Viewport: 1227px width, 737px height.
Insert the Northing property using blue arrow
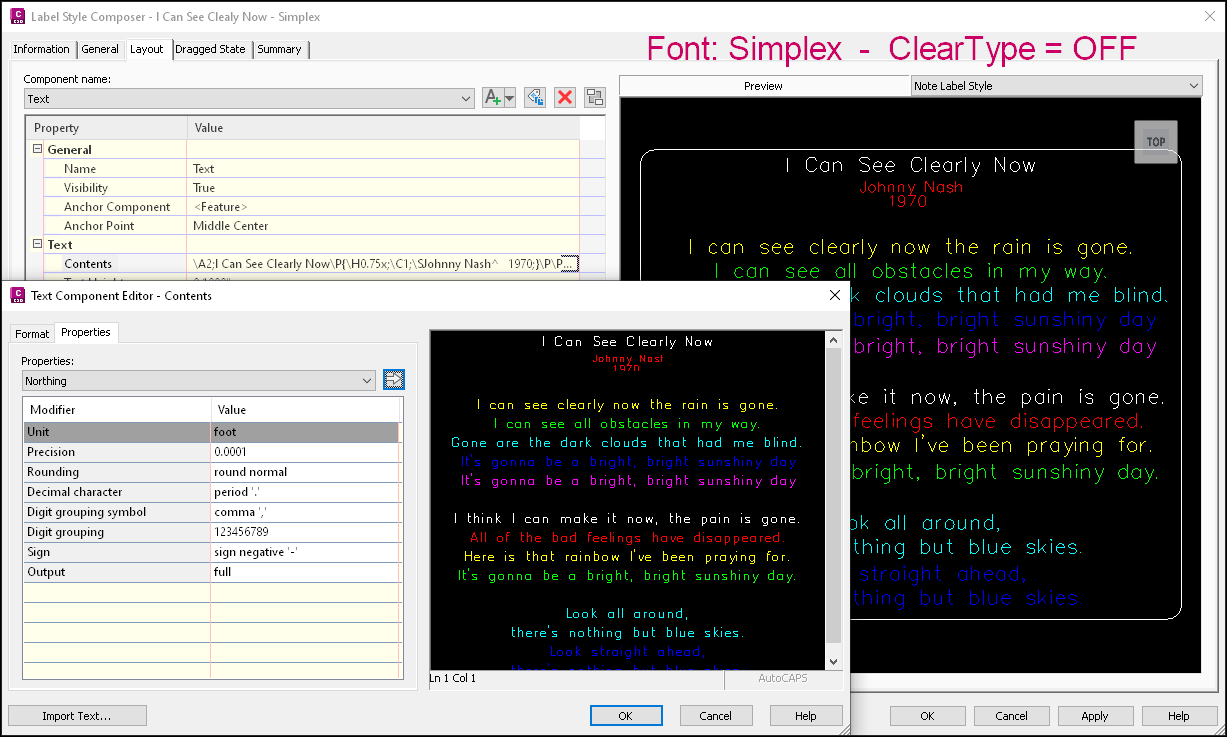394,379
